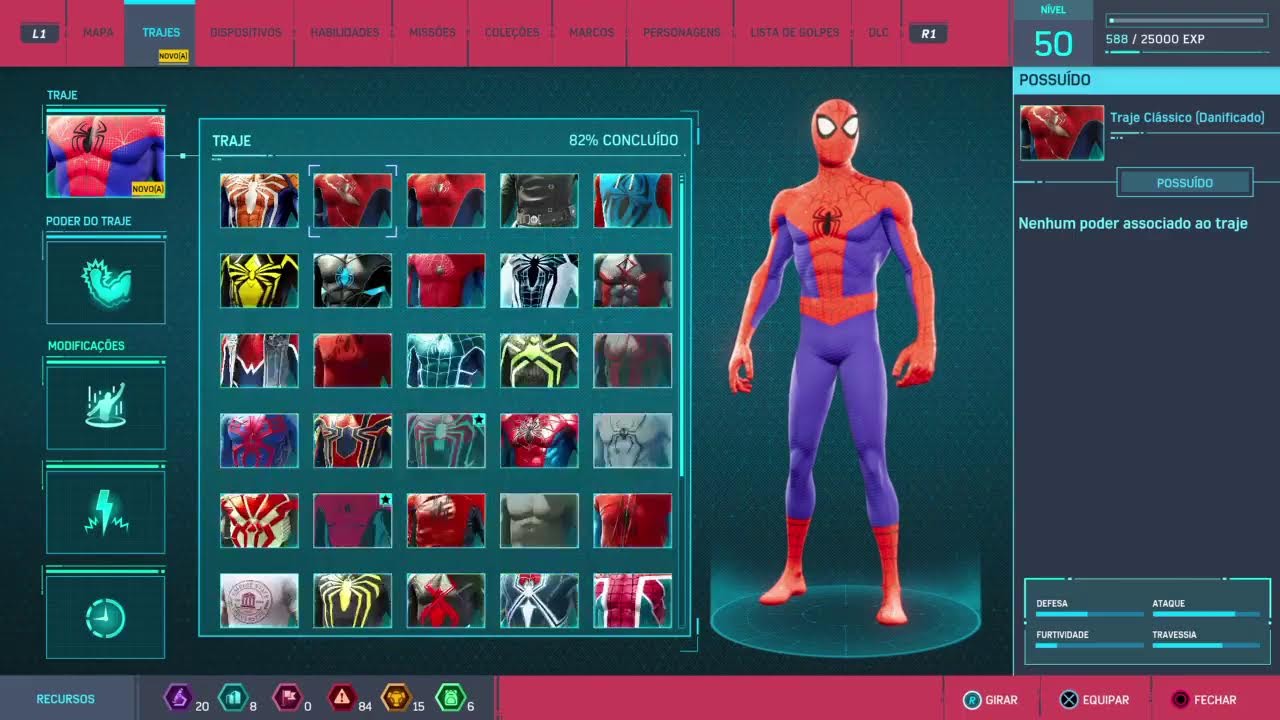
Task: Click the L1 shoulder button icon
Action: point(39,33)
